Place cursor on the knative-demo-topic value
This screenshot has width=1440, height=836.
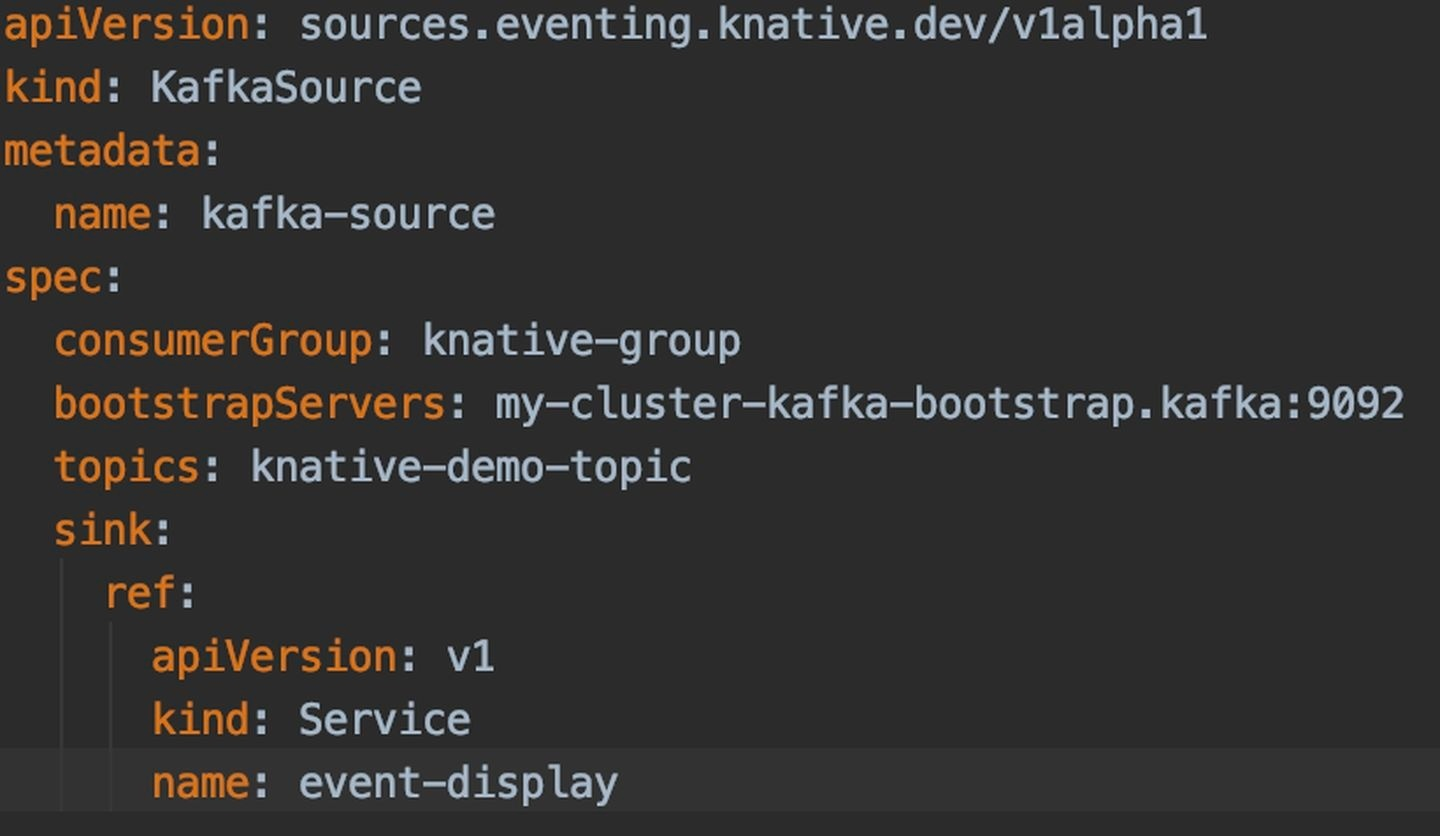pos(471,468)
